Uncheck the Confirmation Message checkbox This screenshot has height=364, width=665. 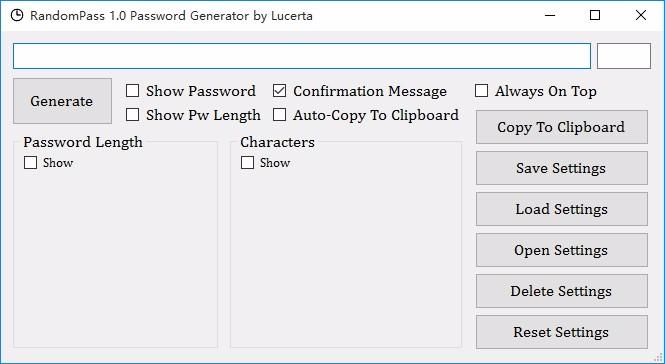click(x=279, y=91)
